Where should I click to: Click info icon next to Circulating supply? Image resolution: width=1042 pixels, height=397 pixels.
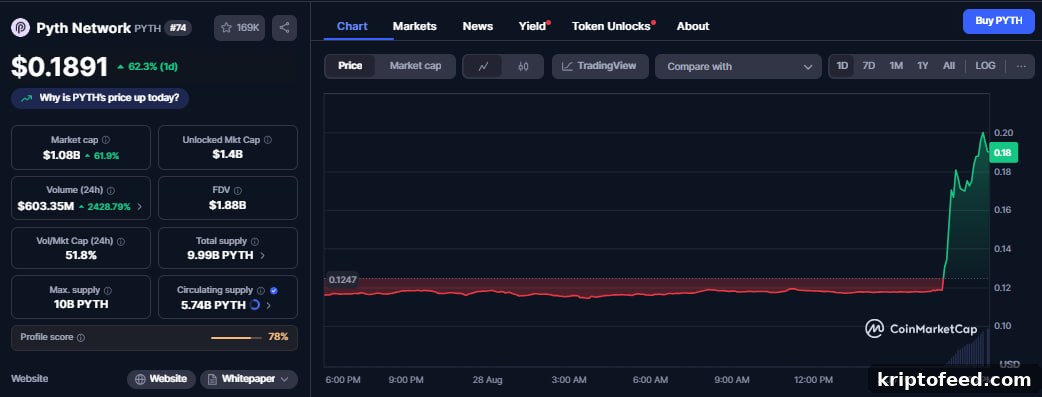(260, 291)
